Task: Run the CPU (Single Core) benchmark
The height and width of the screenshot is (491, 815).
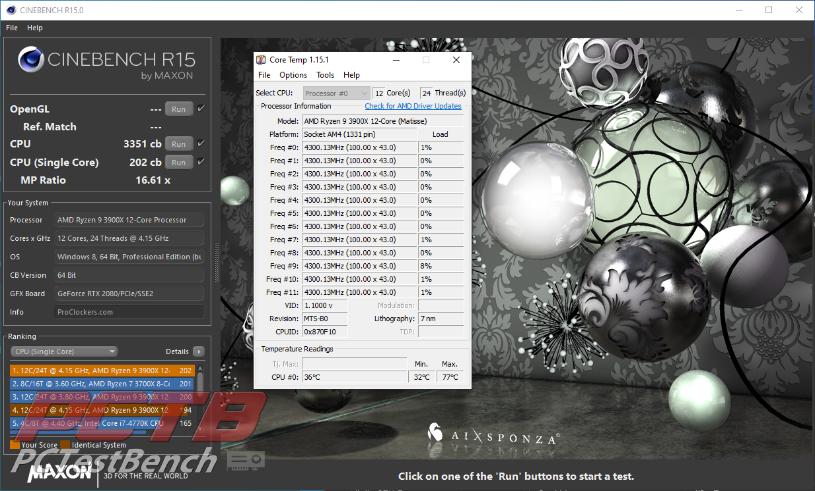Action: [179, 162]
